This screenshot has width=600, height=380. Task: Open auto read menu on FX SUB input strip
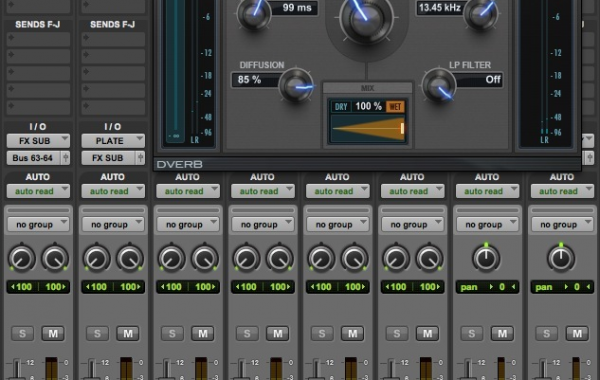point(38,191)
